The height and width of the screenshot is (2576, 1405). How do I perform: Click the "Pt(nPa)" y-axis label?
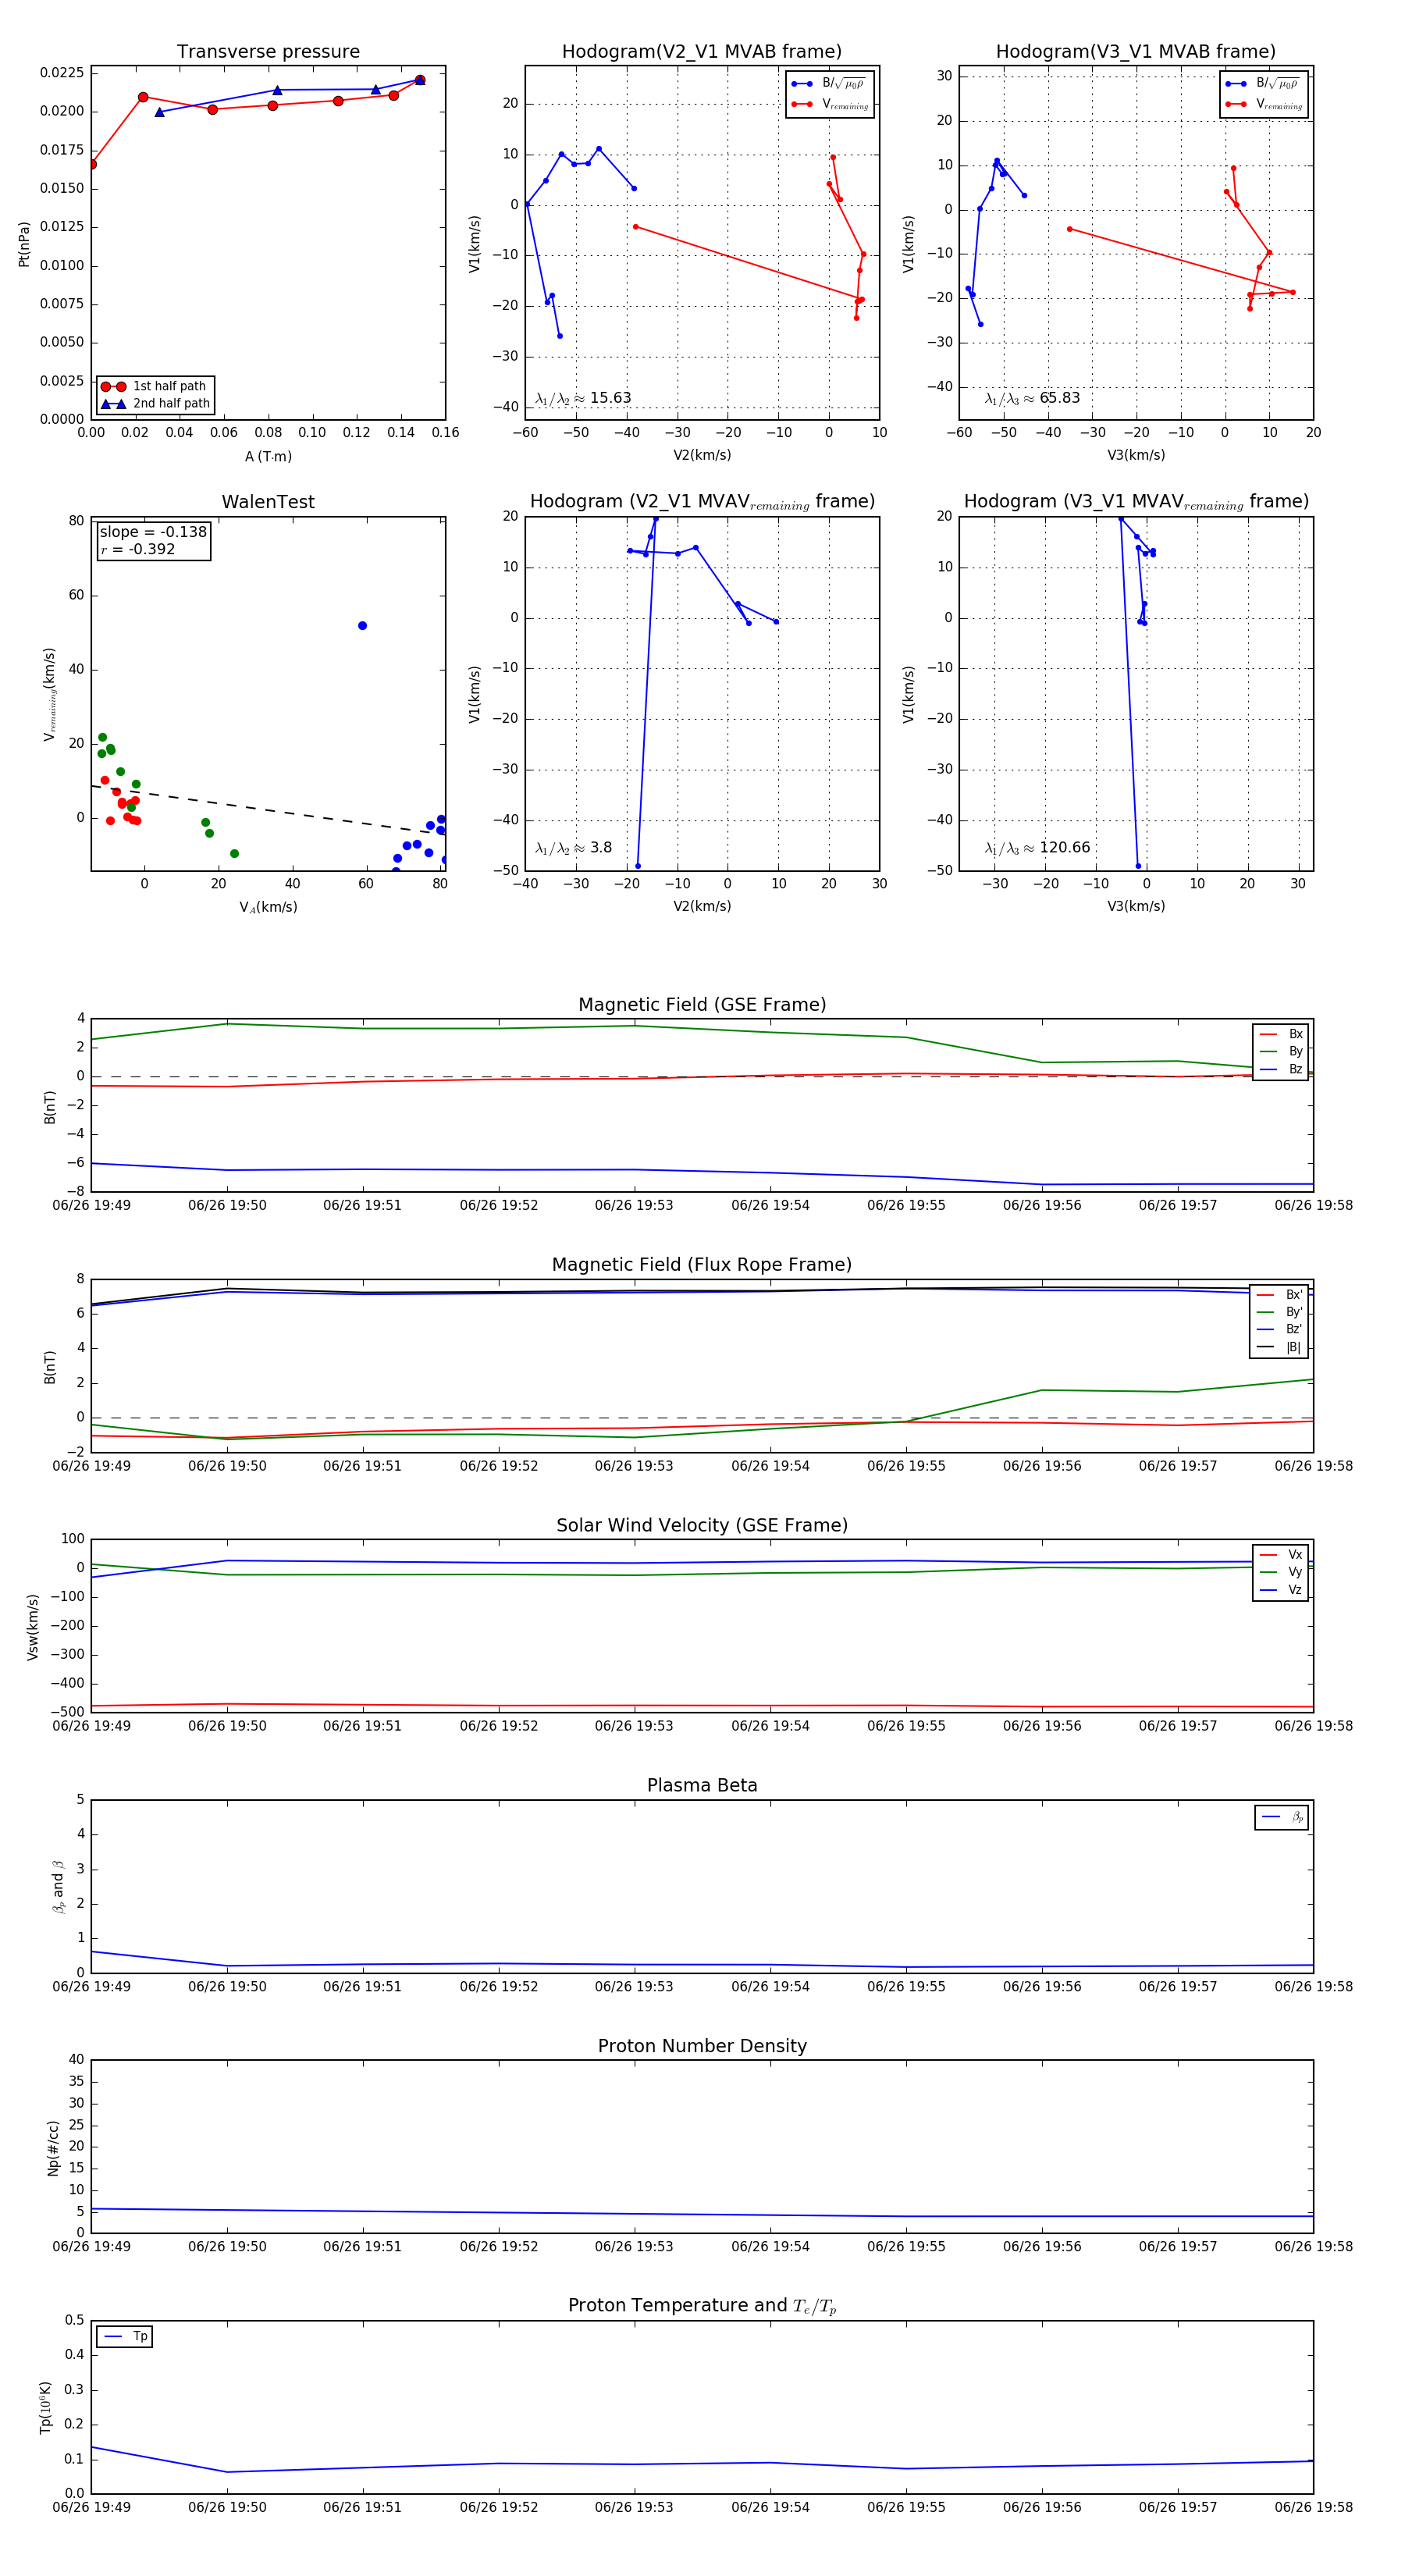pos(24,243)
